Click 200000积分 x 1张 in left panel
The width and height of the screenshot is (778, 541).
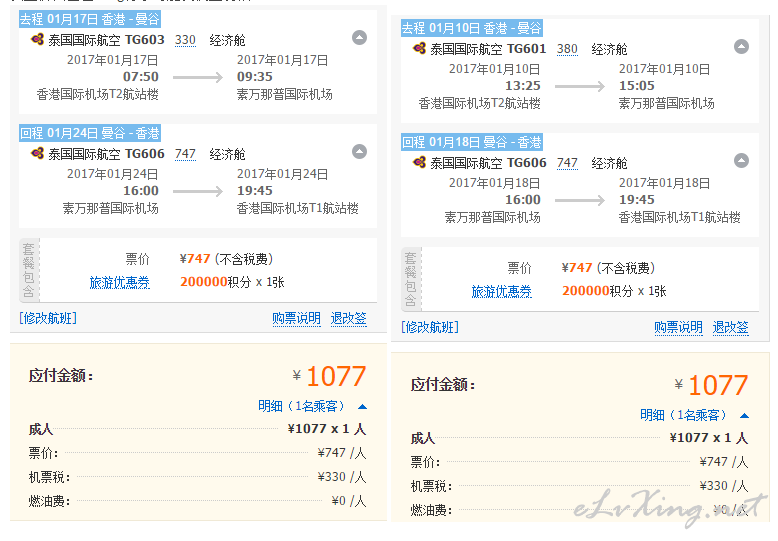(x=232, y=282)
